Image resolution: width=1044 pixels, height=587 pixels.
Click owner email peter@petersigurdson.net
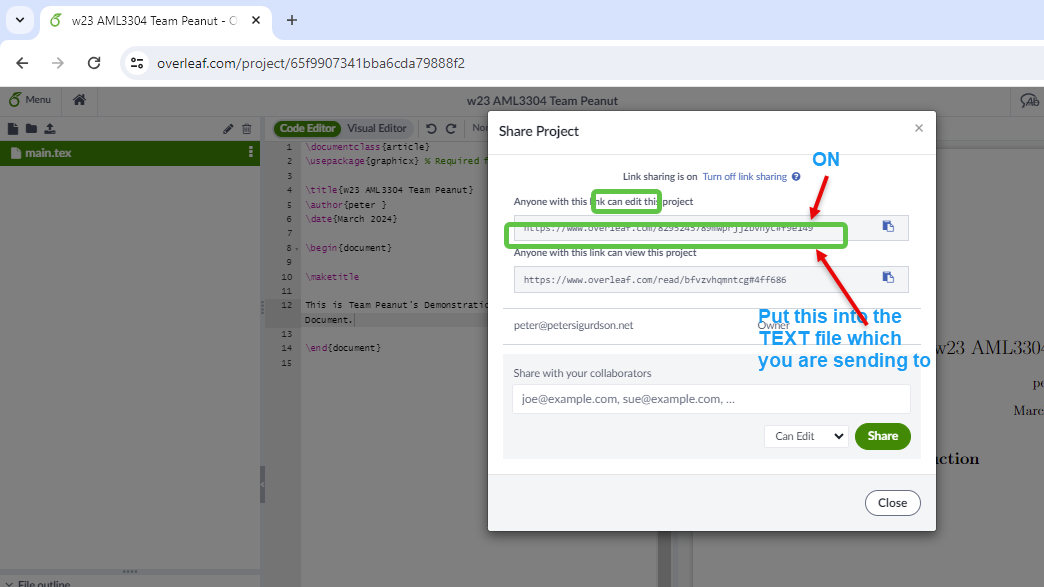tap(573, 325)
